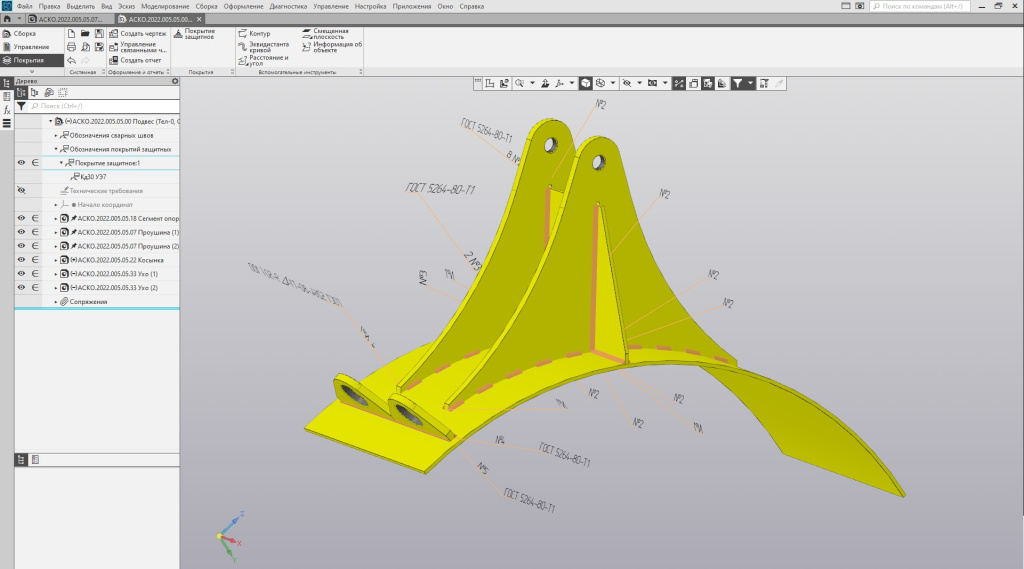Click the Контур tool
This screenshot has width=1024, height=569.
pyautogui.click(x=254, y=33)
